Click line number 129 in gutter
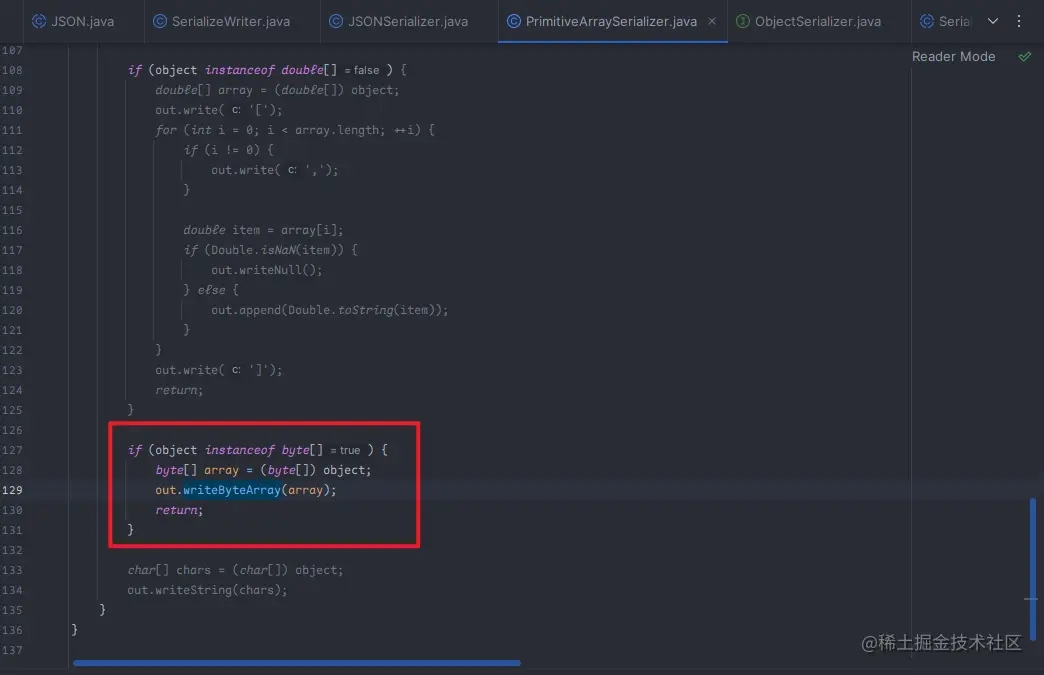Viewport: 1044px width, 675px height. click(x=12, y=490)
